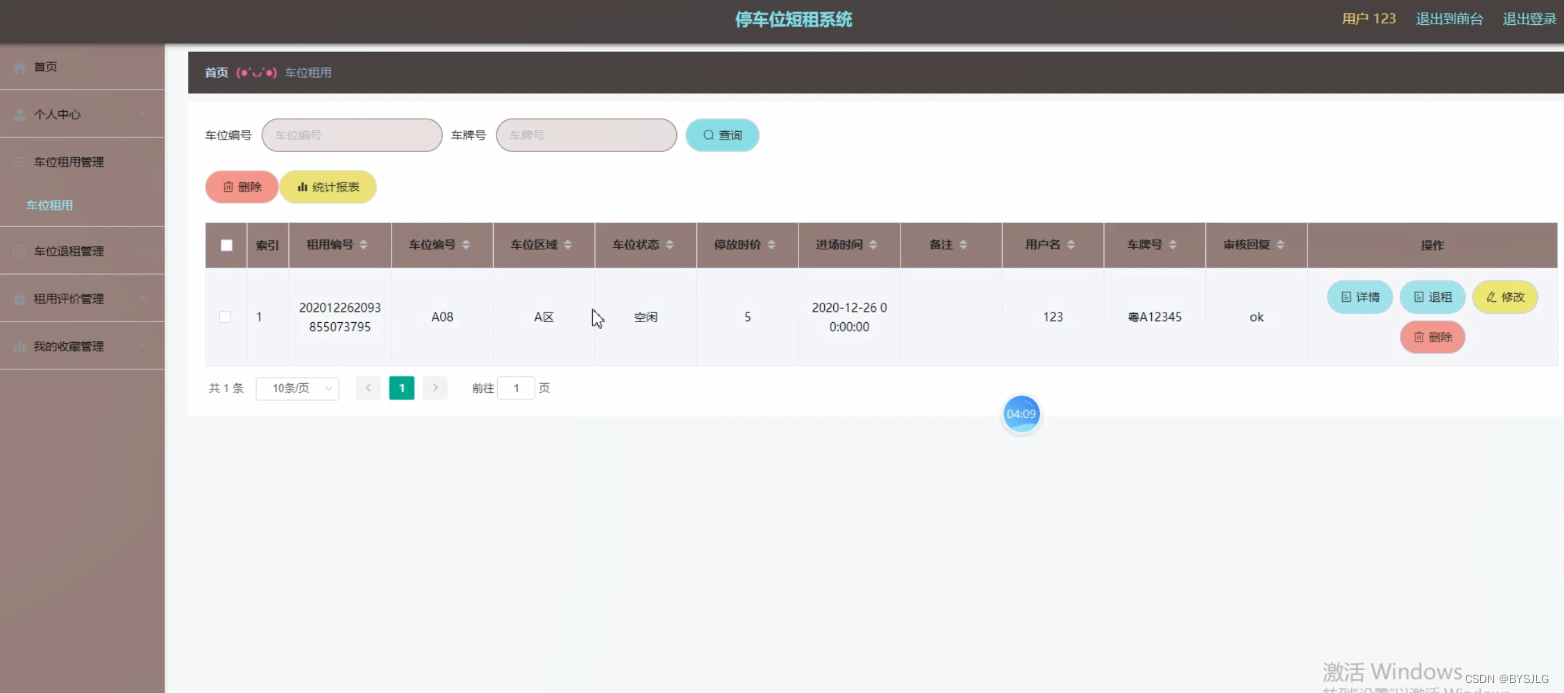The width and height of the screenshot is (1564, 693).
Task: Go to next page arrow
Action: (435, 388)
